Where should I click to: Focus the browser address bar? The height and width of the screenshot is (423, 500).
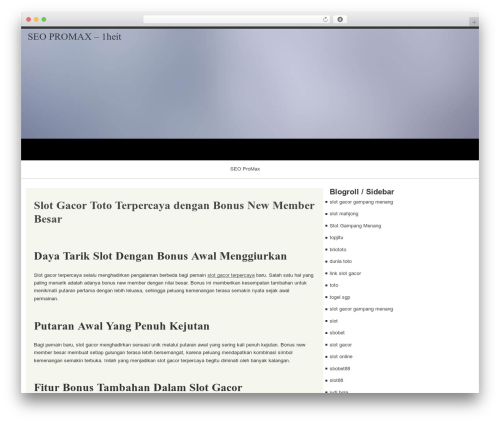pyautogui.click(x=236, y=20)
